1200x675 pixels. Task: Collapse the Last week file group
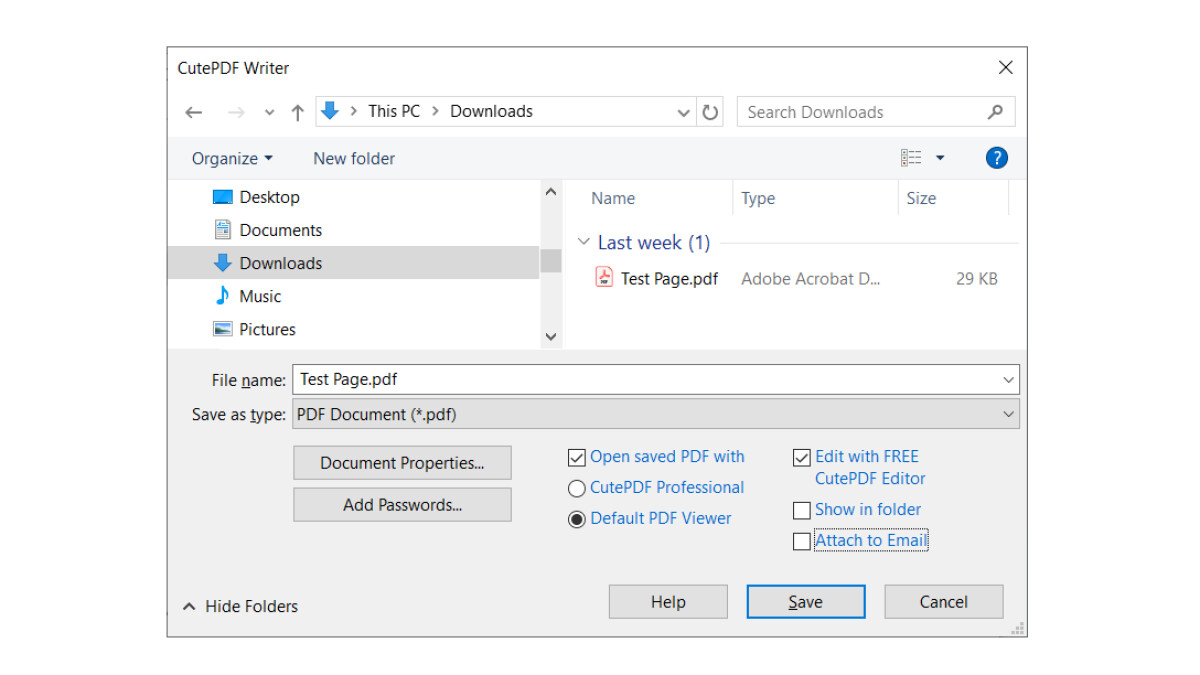tap(584, 242)
